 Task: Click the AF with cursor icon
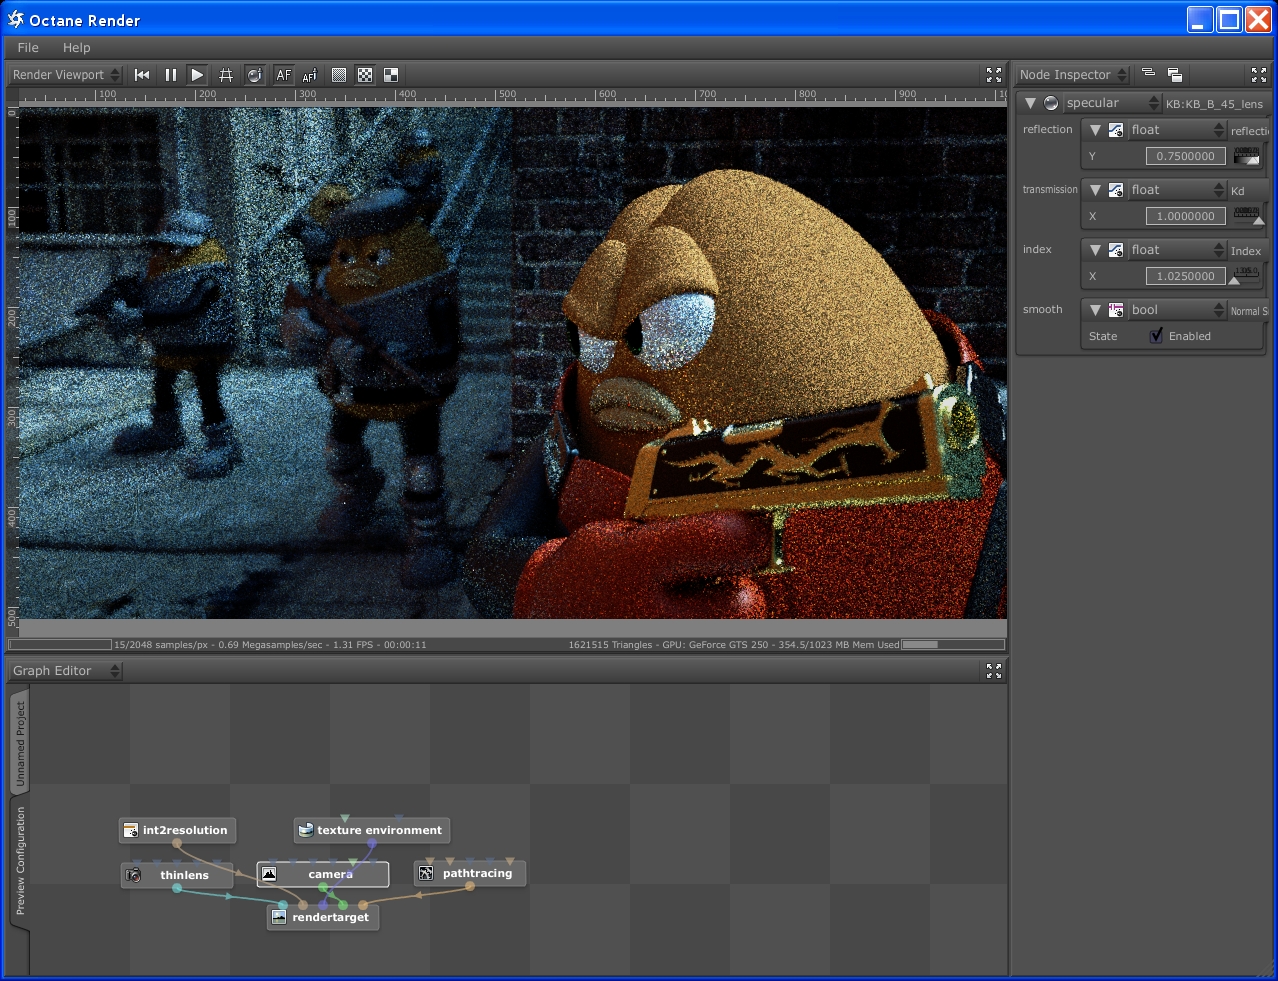(310, 75)
